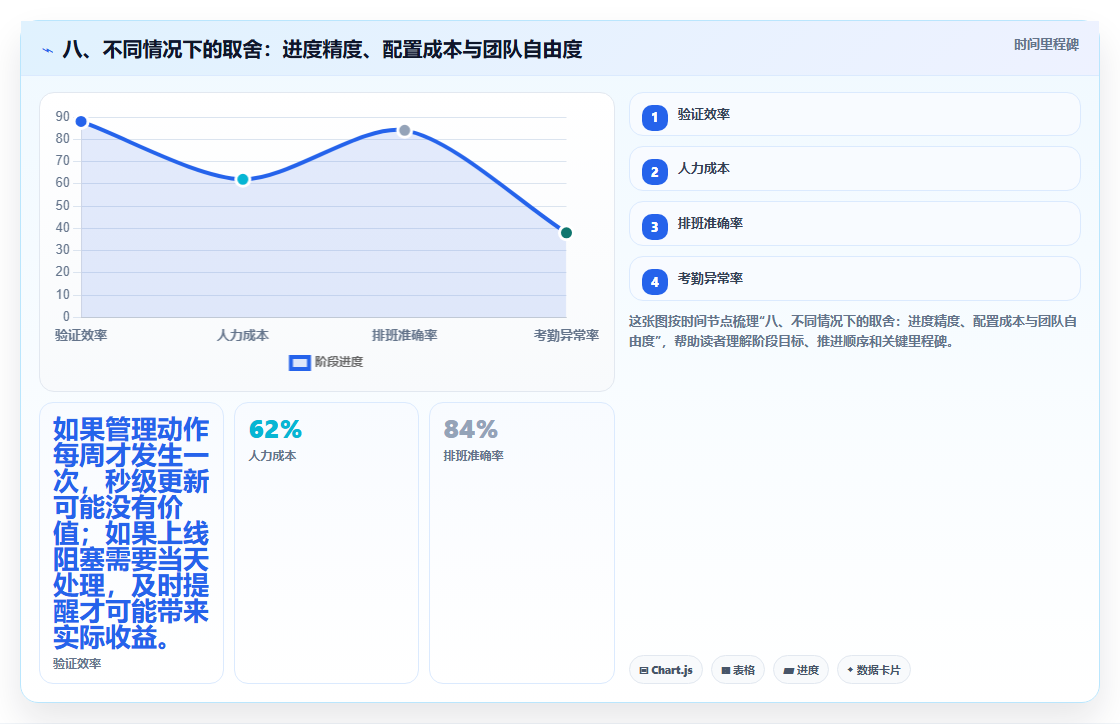1120x724 pixels.
Task: Click the y-axis value 0
Action: pyautogui.click(x=66, y=316)
